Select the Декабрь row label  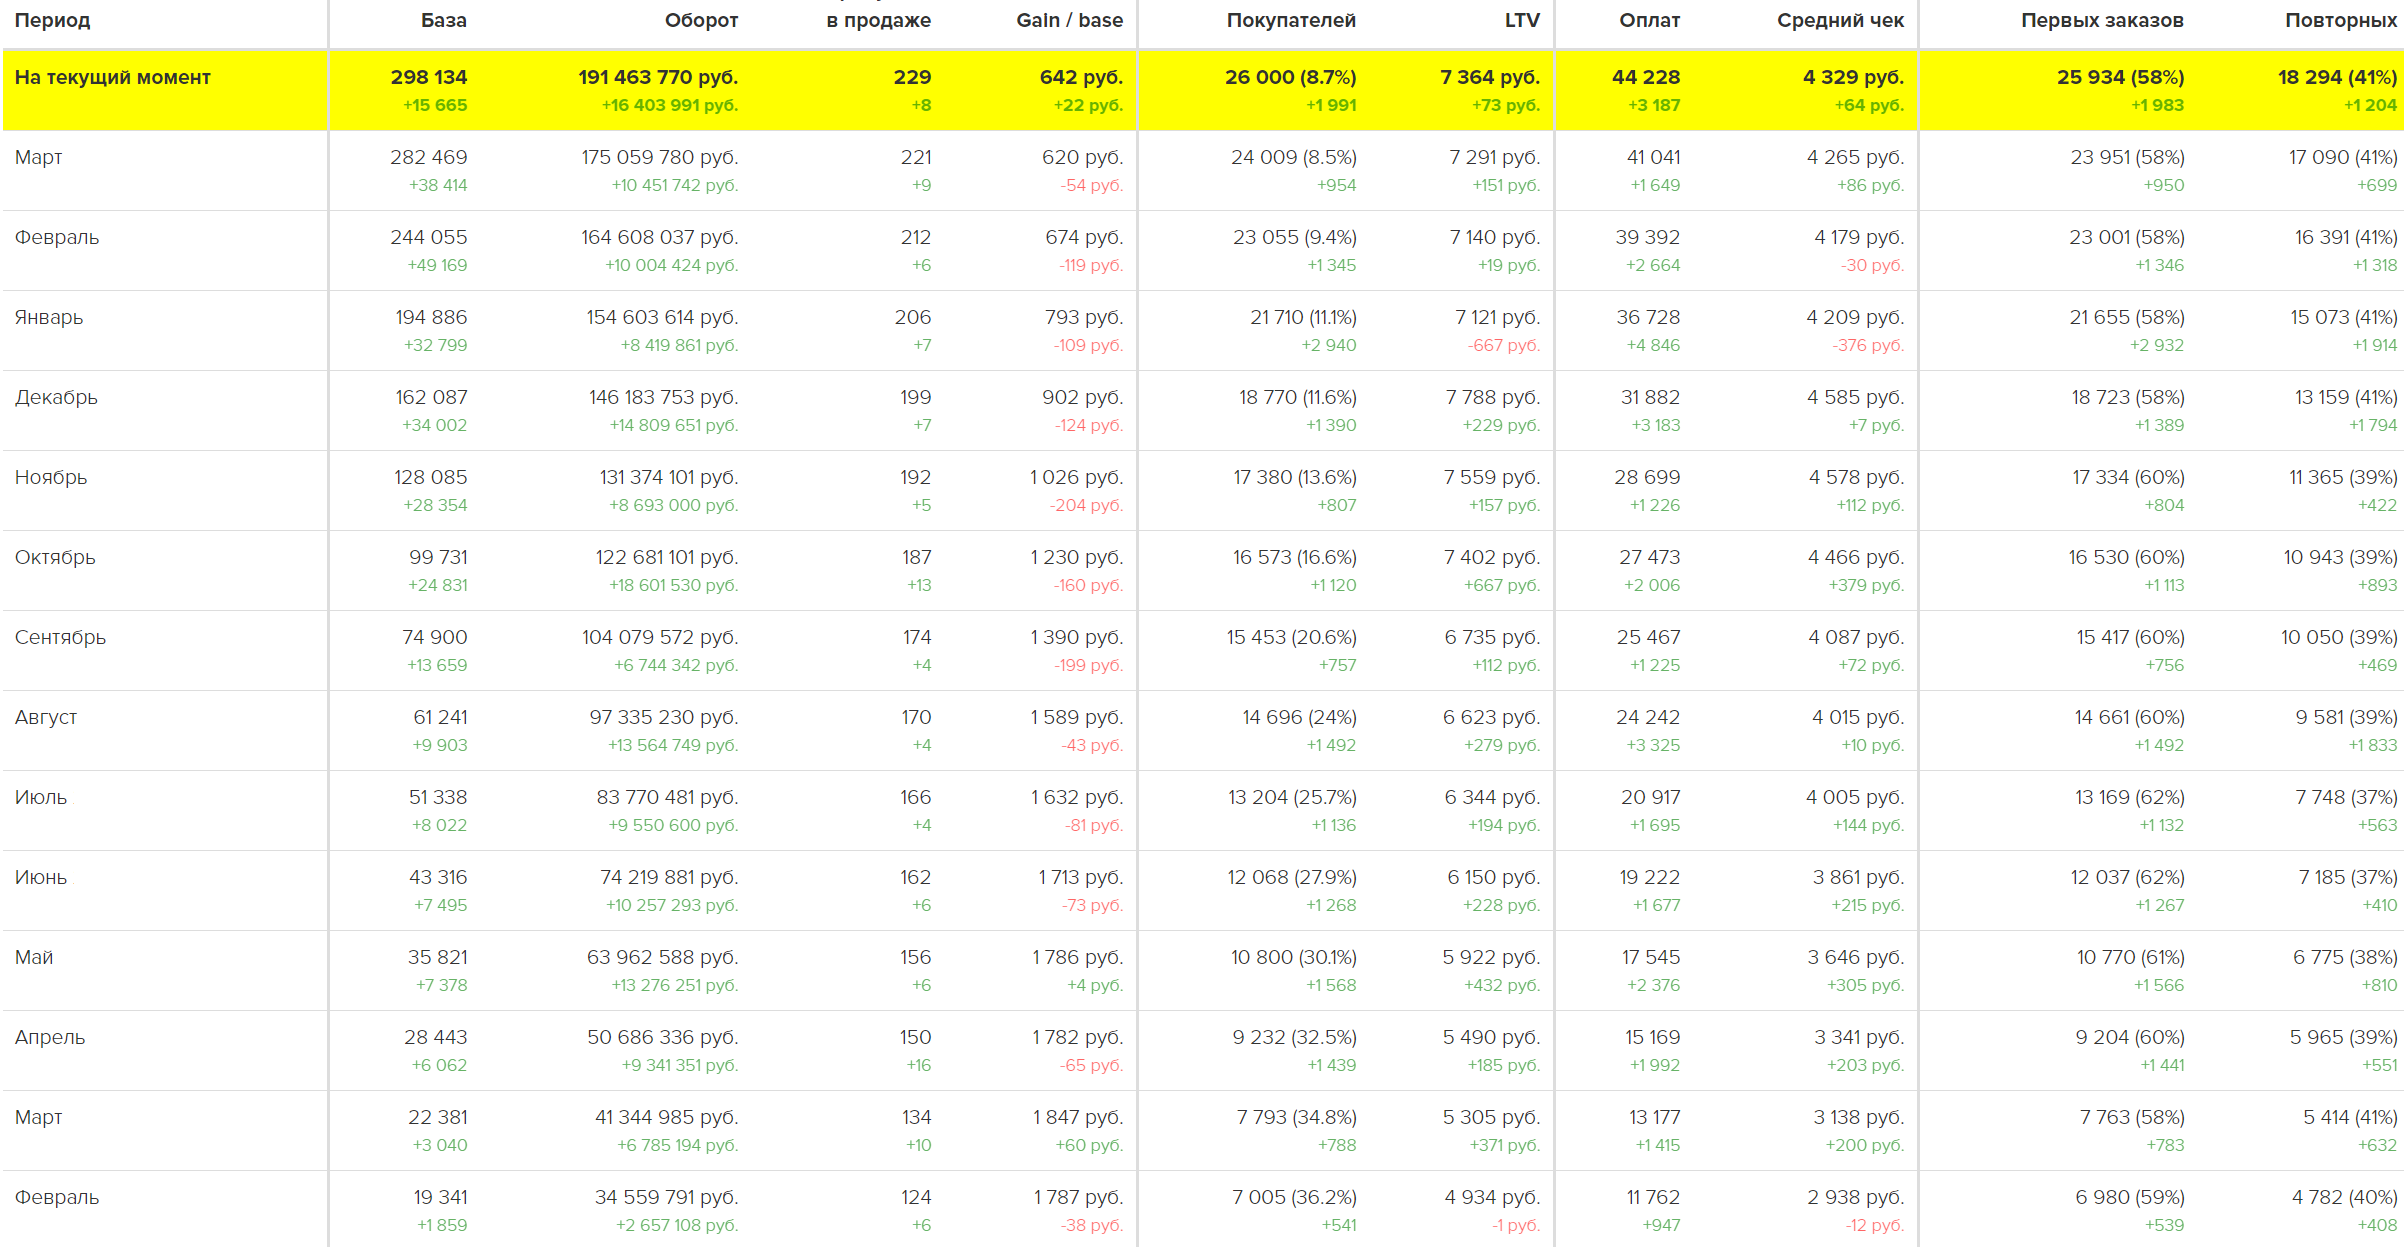[x=56, y=397]
